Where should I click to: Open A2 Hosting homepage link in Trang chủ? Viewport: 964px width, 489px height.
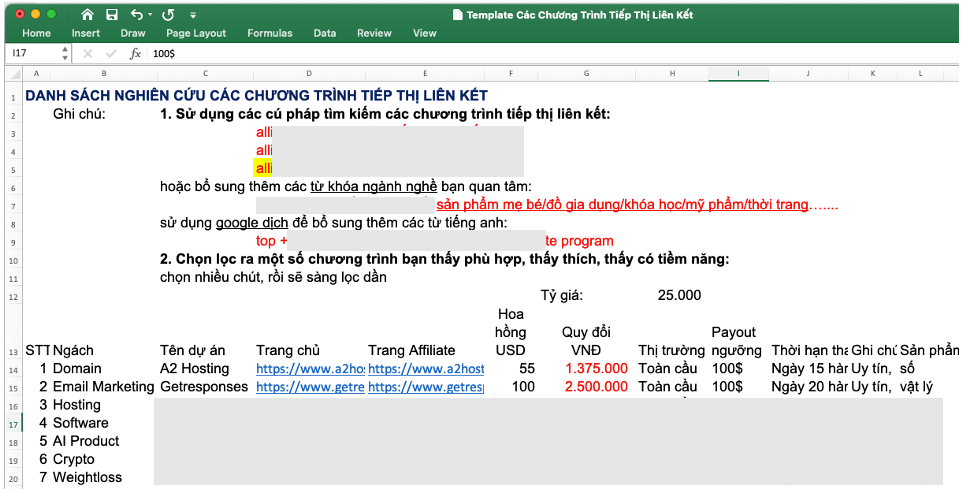pyautogui.click(x=310, y=369)
